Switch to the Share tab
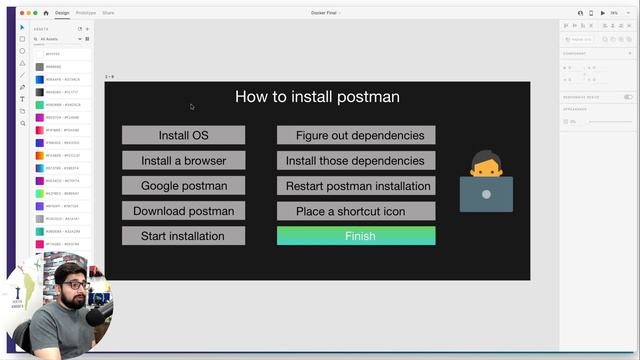640x360 pixels. click(x=108, y=13)
